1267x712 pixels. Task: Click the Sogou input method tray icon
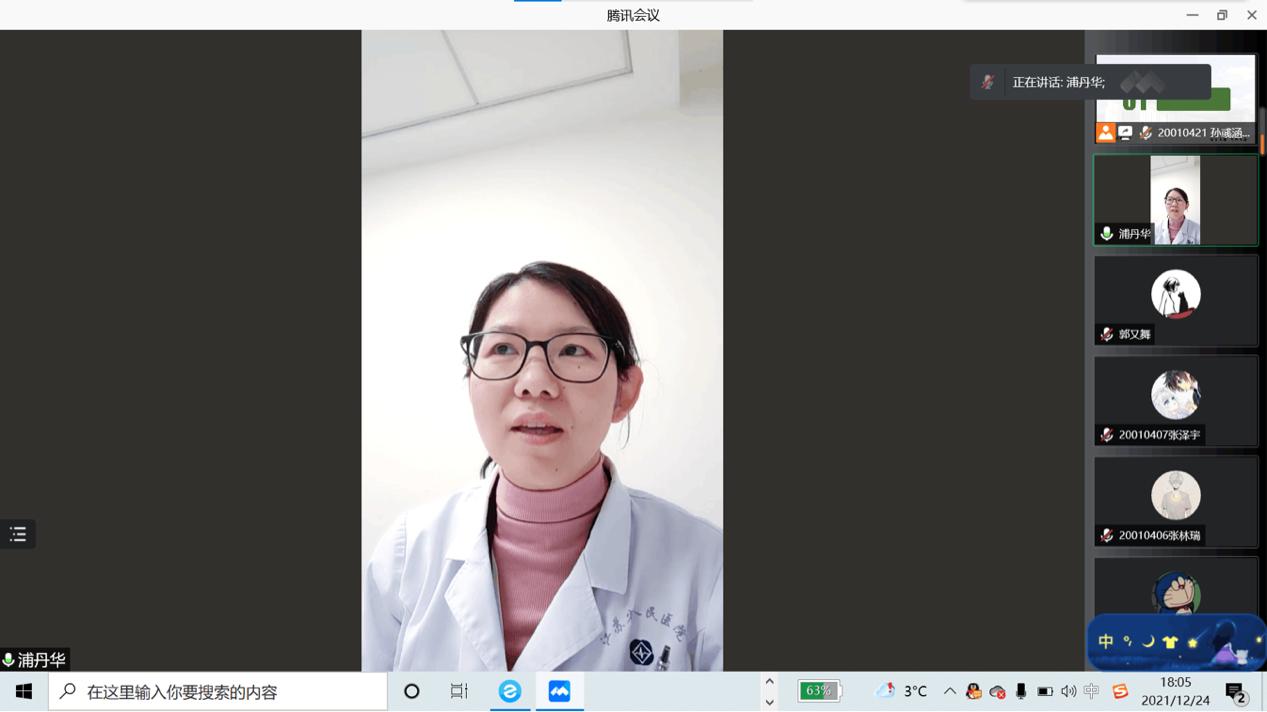click(1120, 691)
